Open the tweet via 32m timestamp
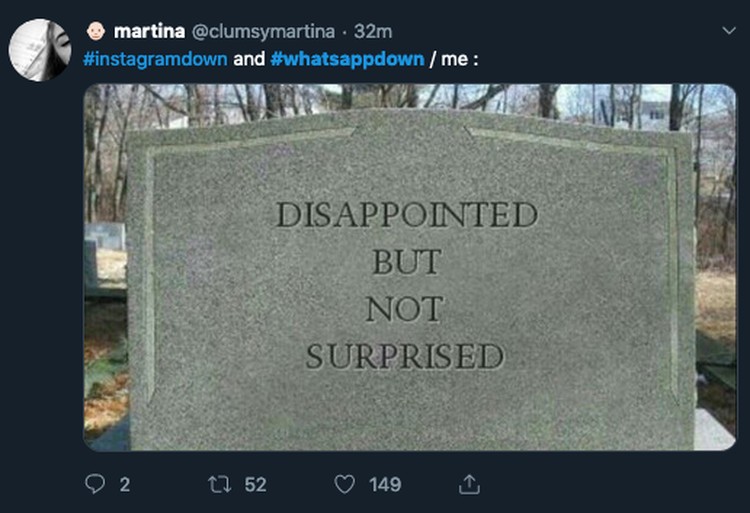Screen dimensions: 750x513 click(373, 32)
